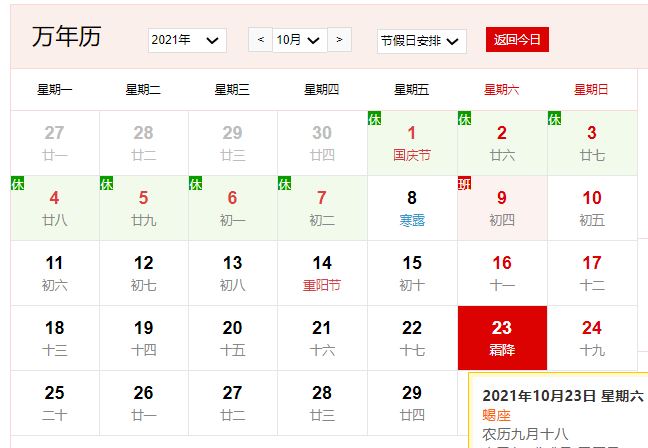
Task: Select October 24 十九
Action: pyautogui.click(x=592, y=338)
